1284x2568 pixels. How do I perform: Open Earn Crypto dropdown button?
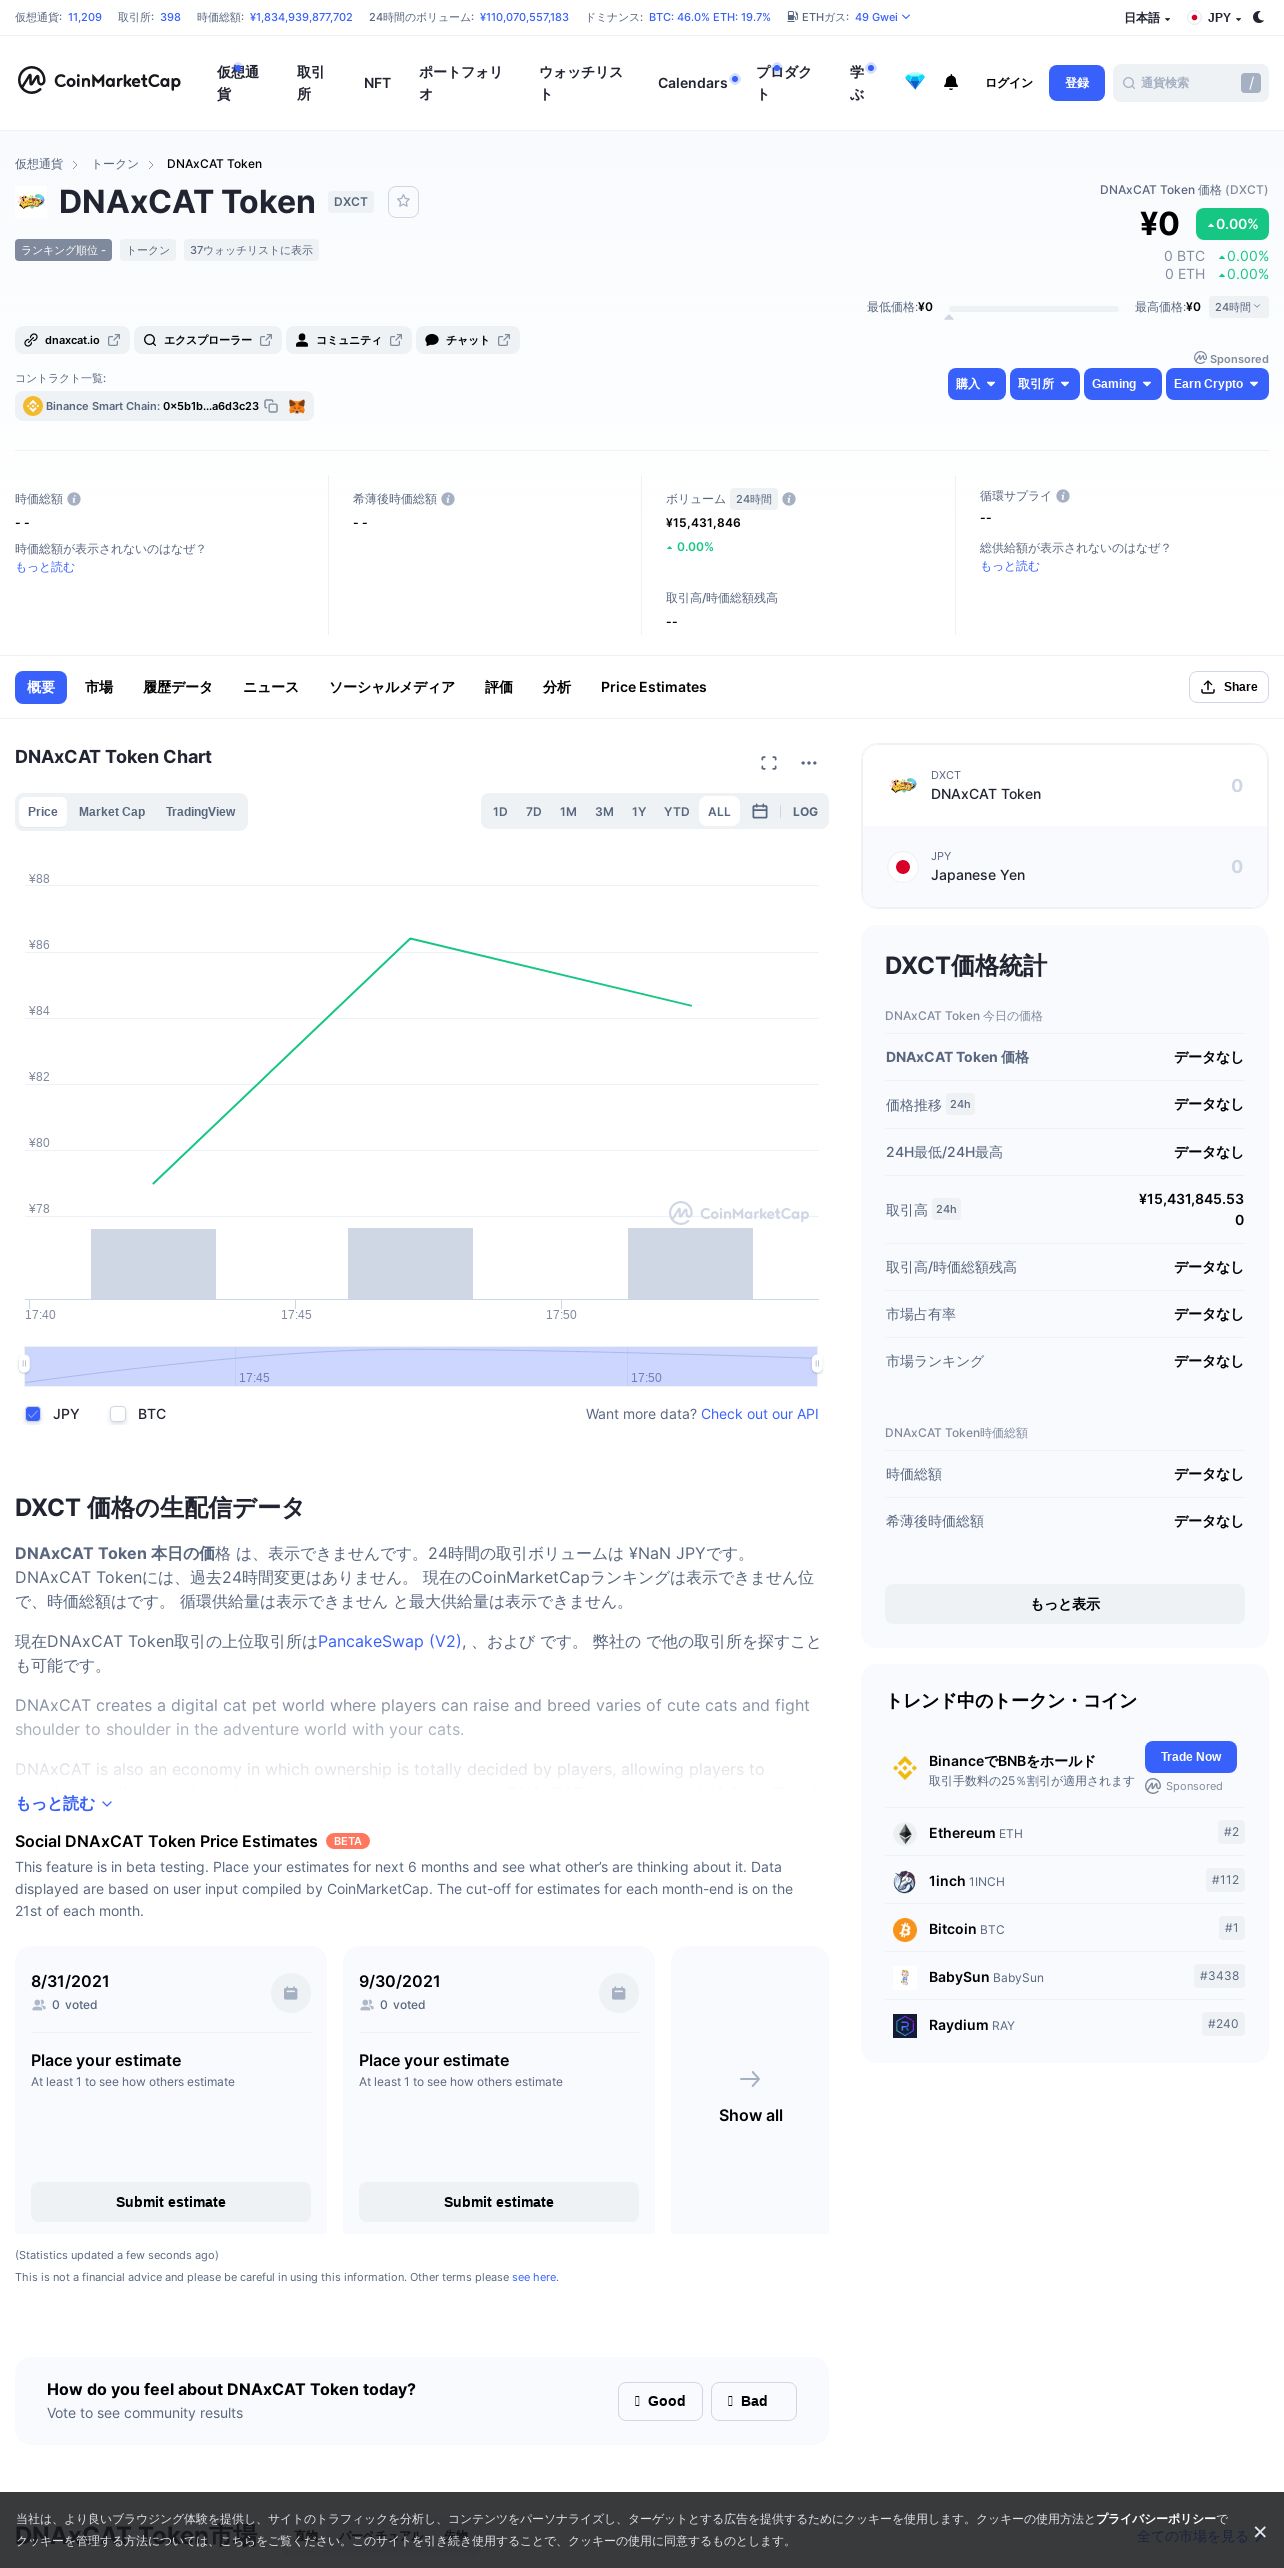[1217, 384]
